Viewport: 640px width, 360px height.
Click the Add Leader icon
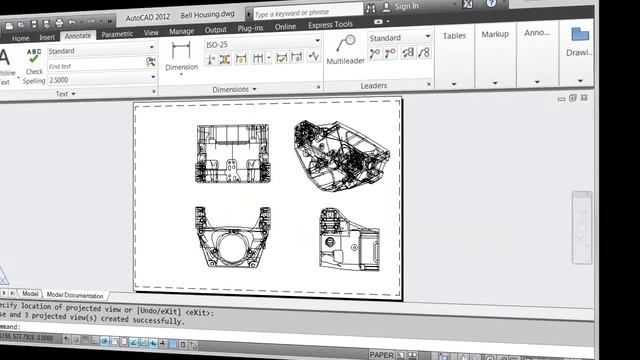pyautogui.click(x=375, y=53)
